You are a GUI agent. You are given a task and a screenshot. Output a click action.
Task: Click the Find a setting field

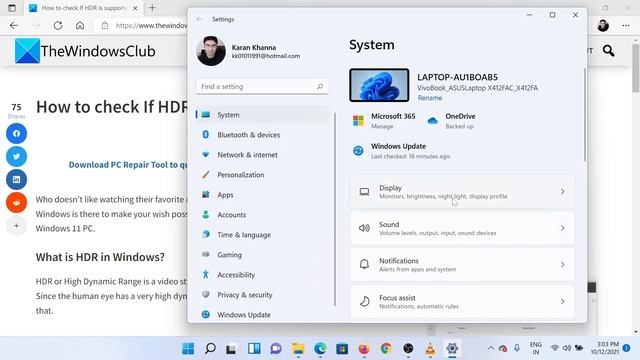point(262,87)
